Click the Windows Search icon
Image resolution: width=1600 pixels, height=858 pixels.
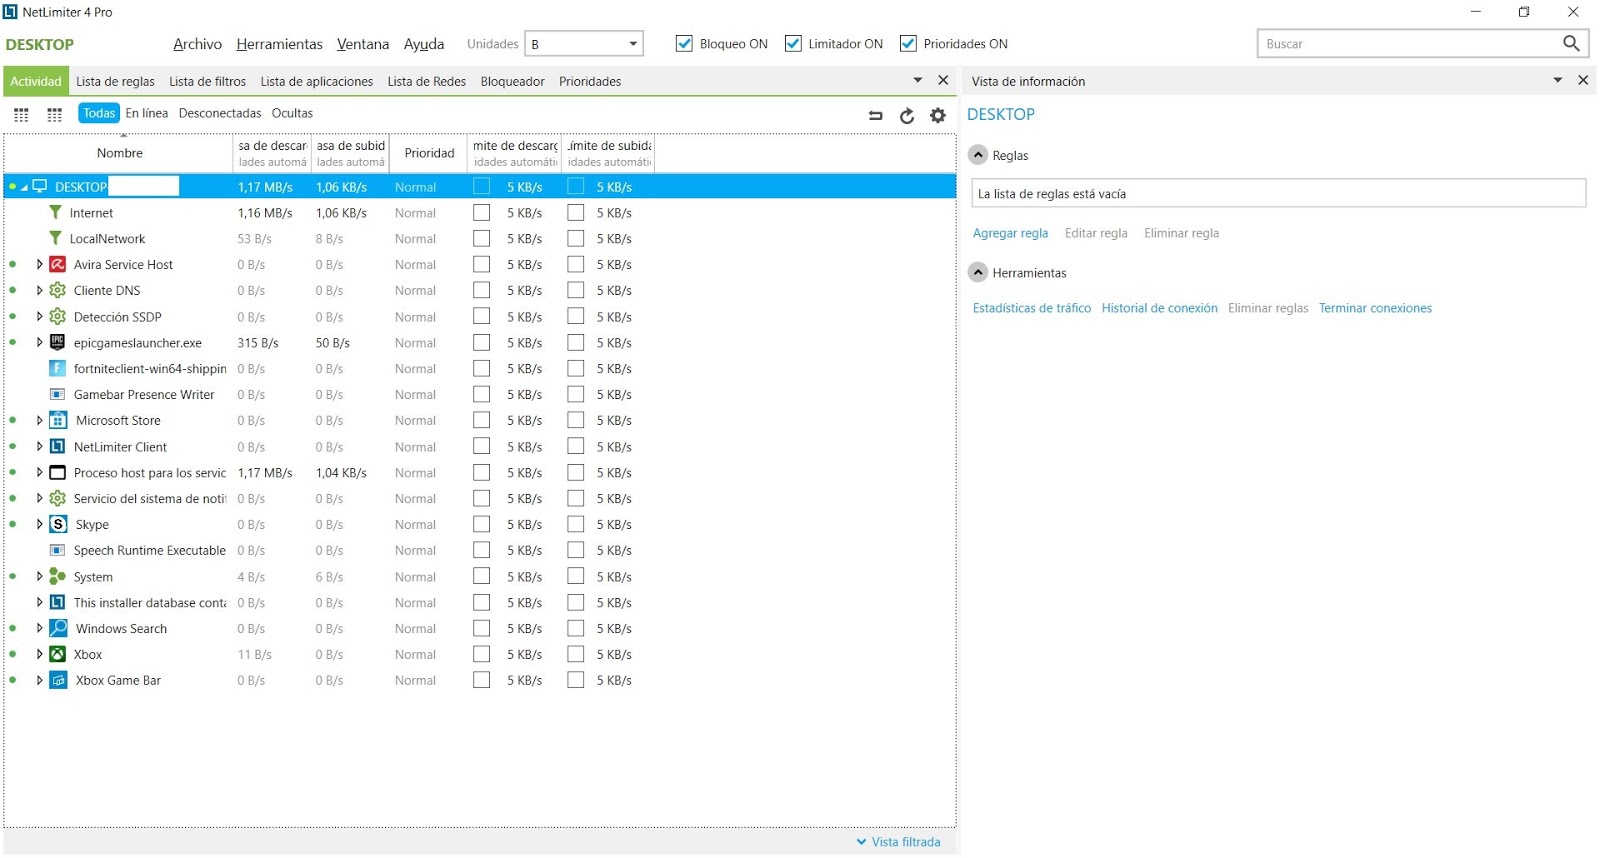click(59, 628)
